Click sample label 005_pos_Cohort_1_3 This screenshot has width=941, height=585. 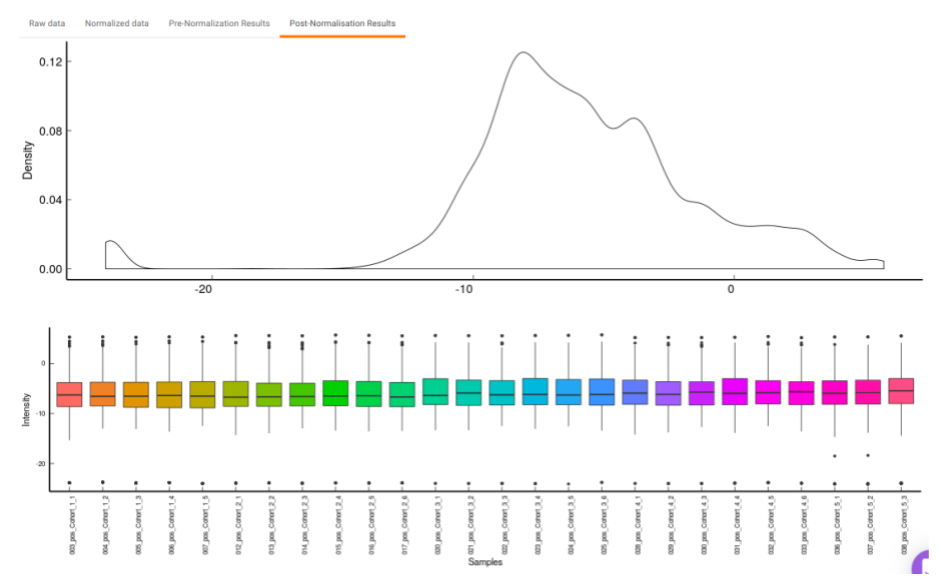(x=139, y=526)
